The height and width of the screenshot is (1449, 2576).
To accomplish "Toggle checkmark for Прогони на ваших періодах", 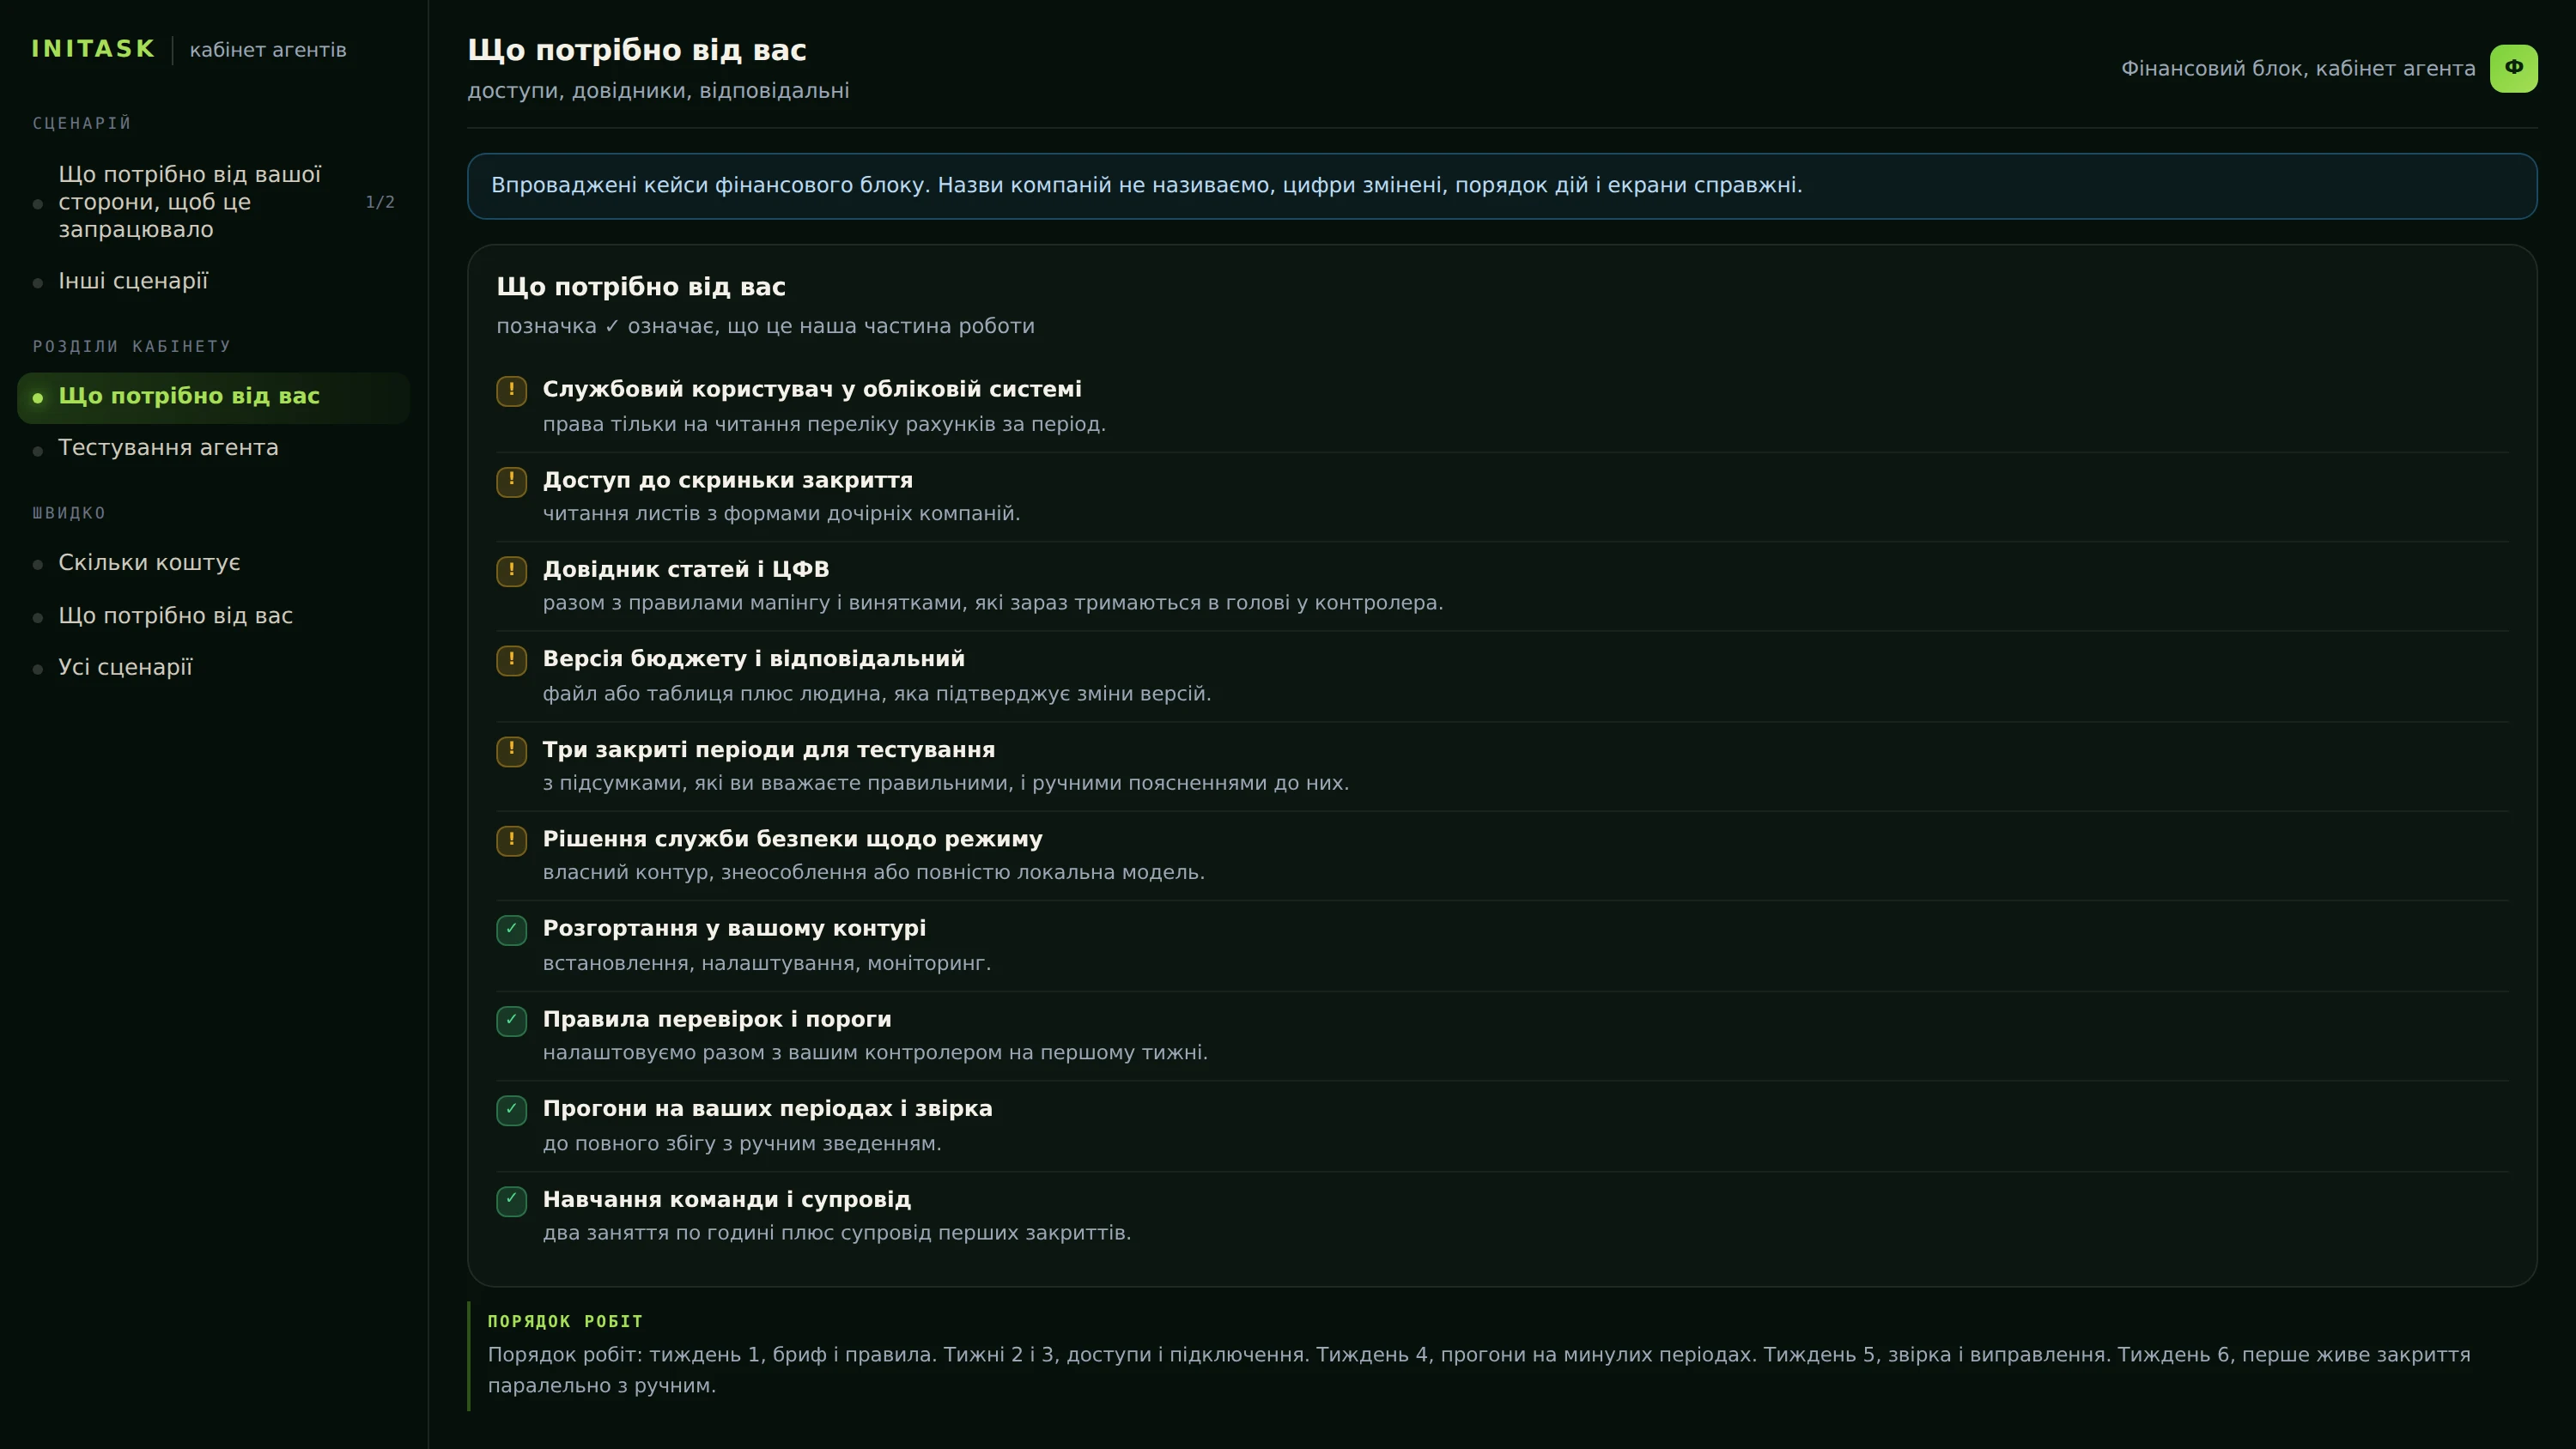I will click(x=511, y=1110).
